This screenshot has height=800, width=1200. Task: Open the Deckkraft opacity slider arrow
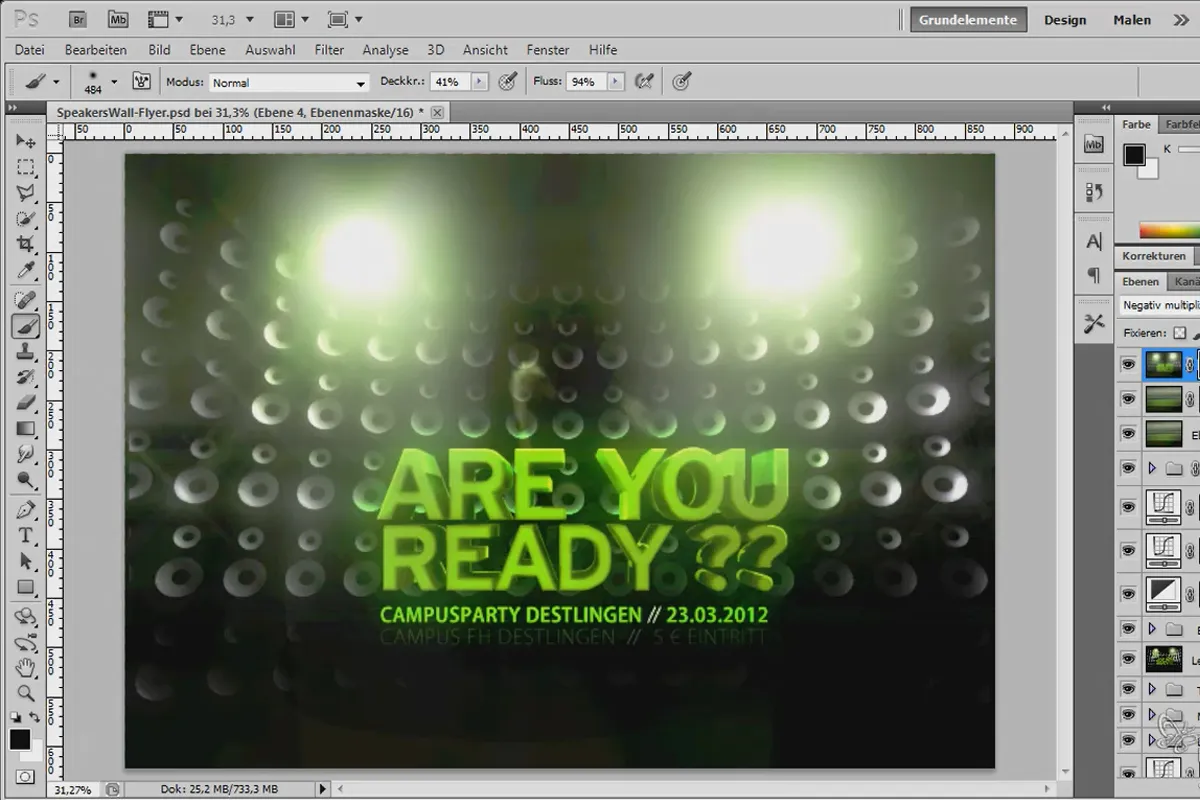pos(480,82)
